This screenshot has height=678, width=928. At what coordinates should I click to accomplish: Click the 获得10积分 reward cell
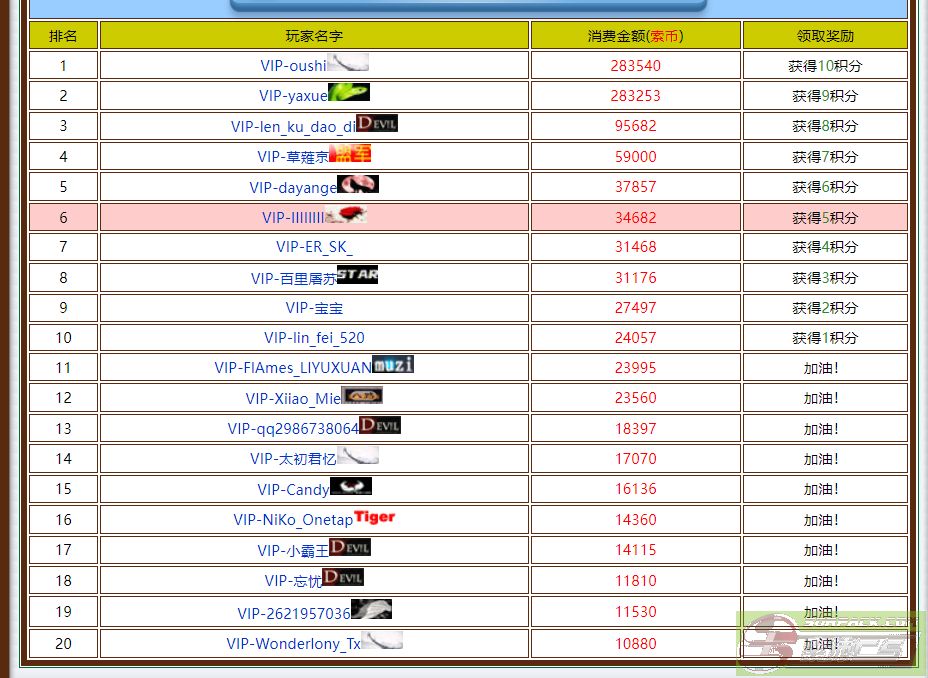point(825,66)
